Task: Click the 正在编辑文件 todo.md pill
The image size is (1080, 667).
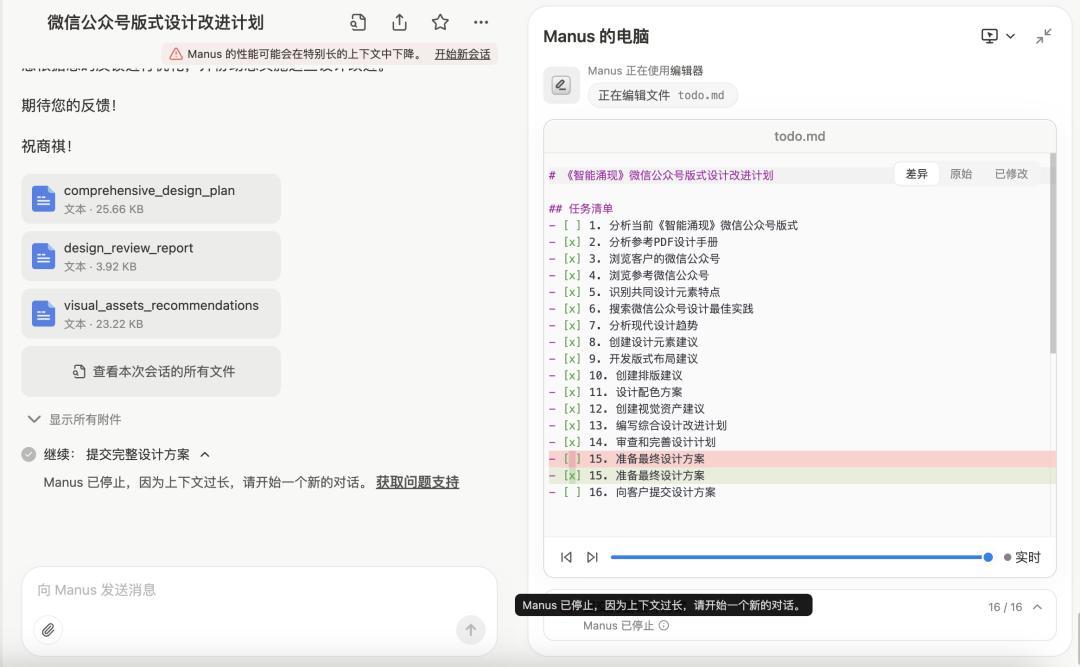Action: point(662,95)
